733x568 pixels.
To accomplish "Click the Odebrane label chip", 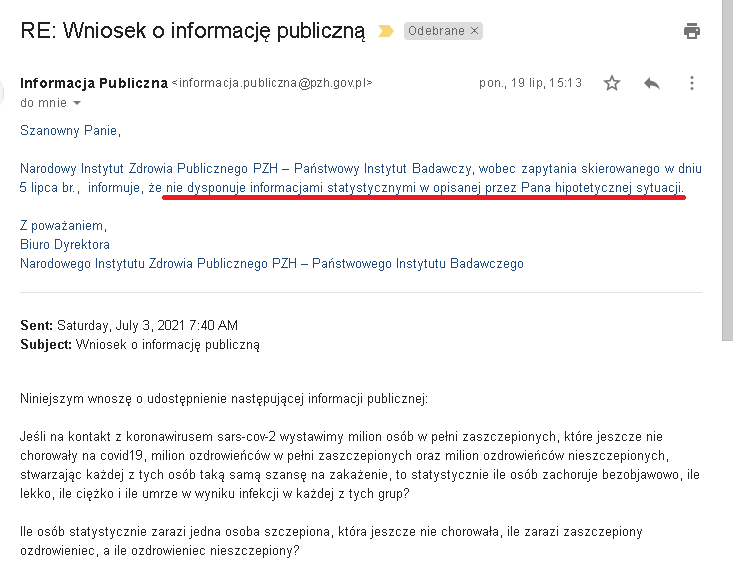I will tap(436, 31).
